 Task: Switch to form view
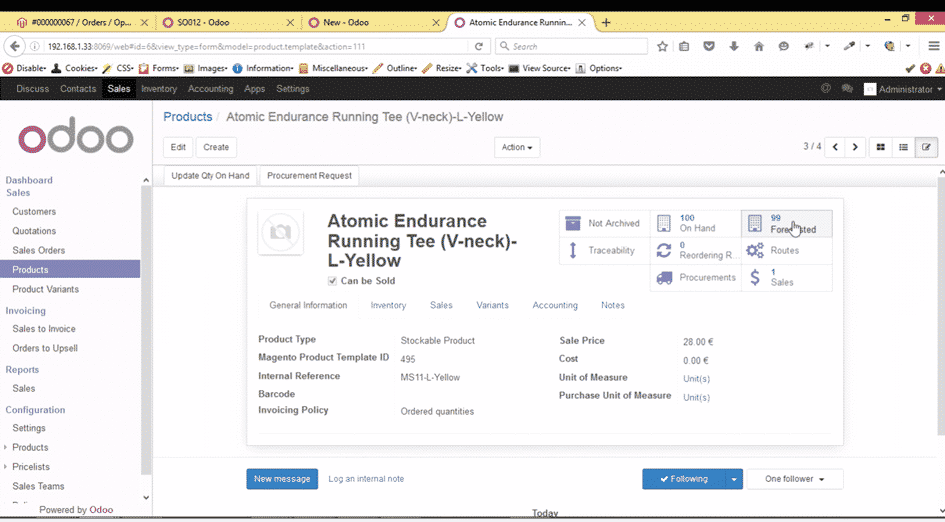click(x=926, y=147)
